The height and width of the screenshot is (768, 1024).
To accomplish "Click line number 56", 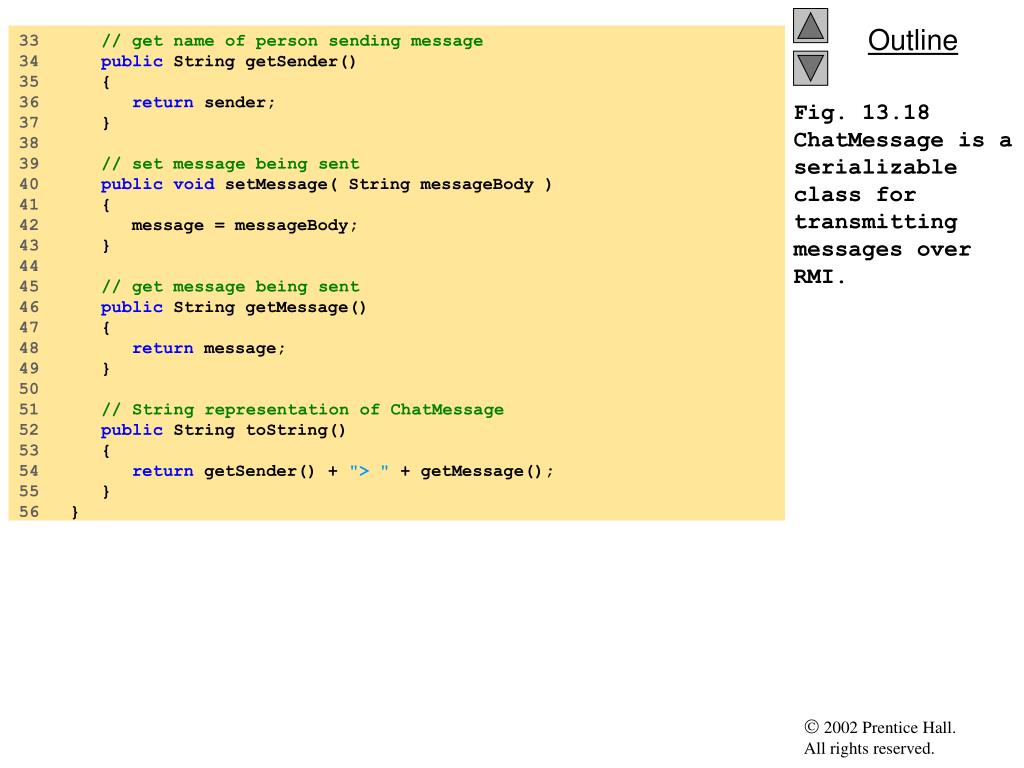I will tap(29, 511).
